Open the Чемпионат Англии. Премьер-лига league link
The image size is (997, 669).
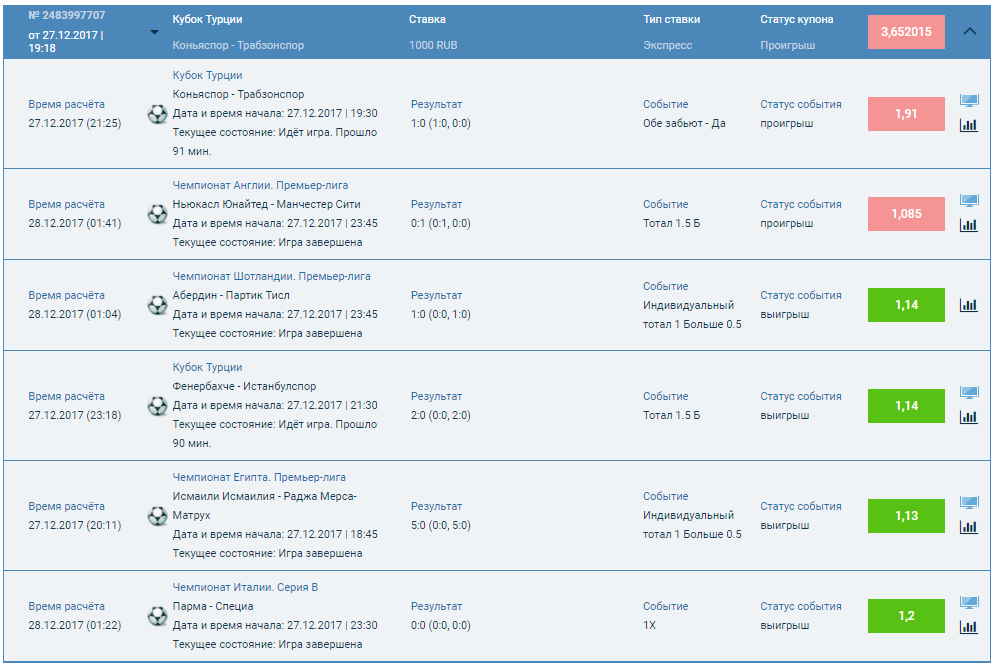point(260,185)
